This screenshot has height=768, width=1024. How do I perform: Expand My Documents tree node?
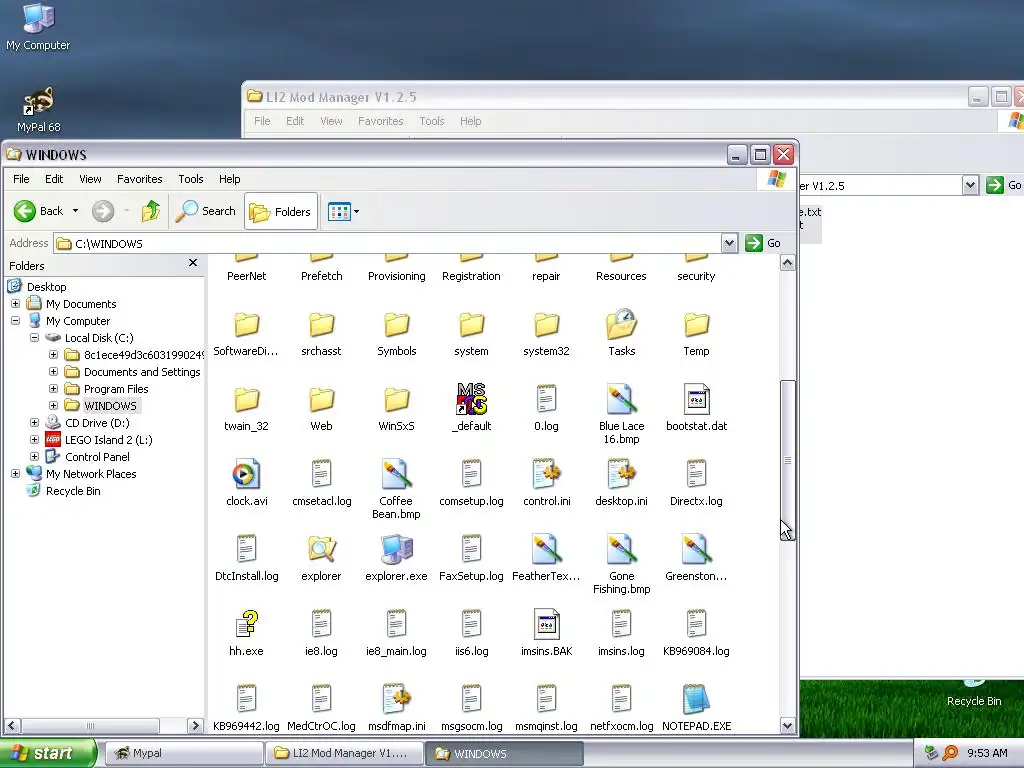tap(16, 304)
